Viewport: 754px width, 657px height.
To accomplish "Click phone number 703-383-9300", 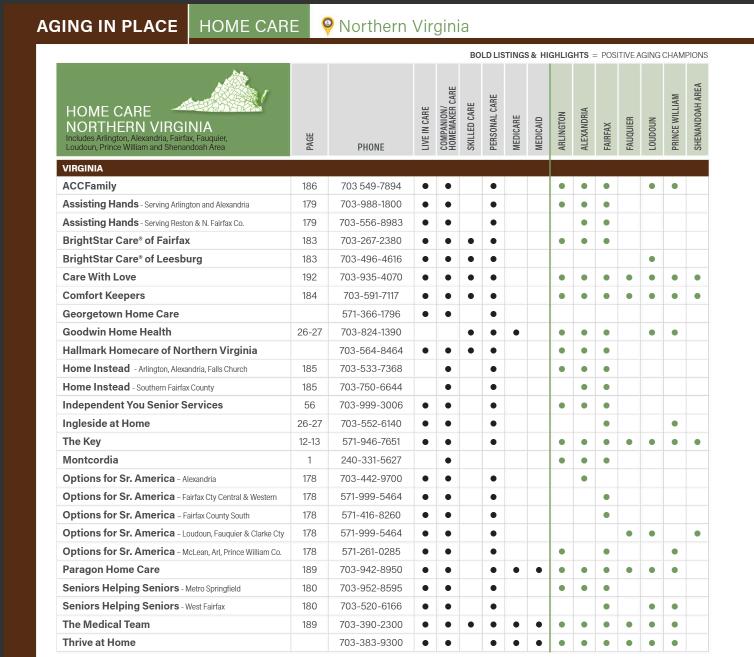I will pyautogui.click(x=371, y=643).
